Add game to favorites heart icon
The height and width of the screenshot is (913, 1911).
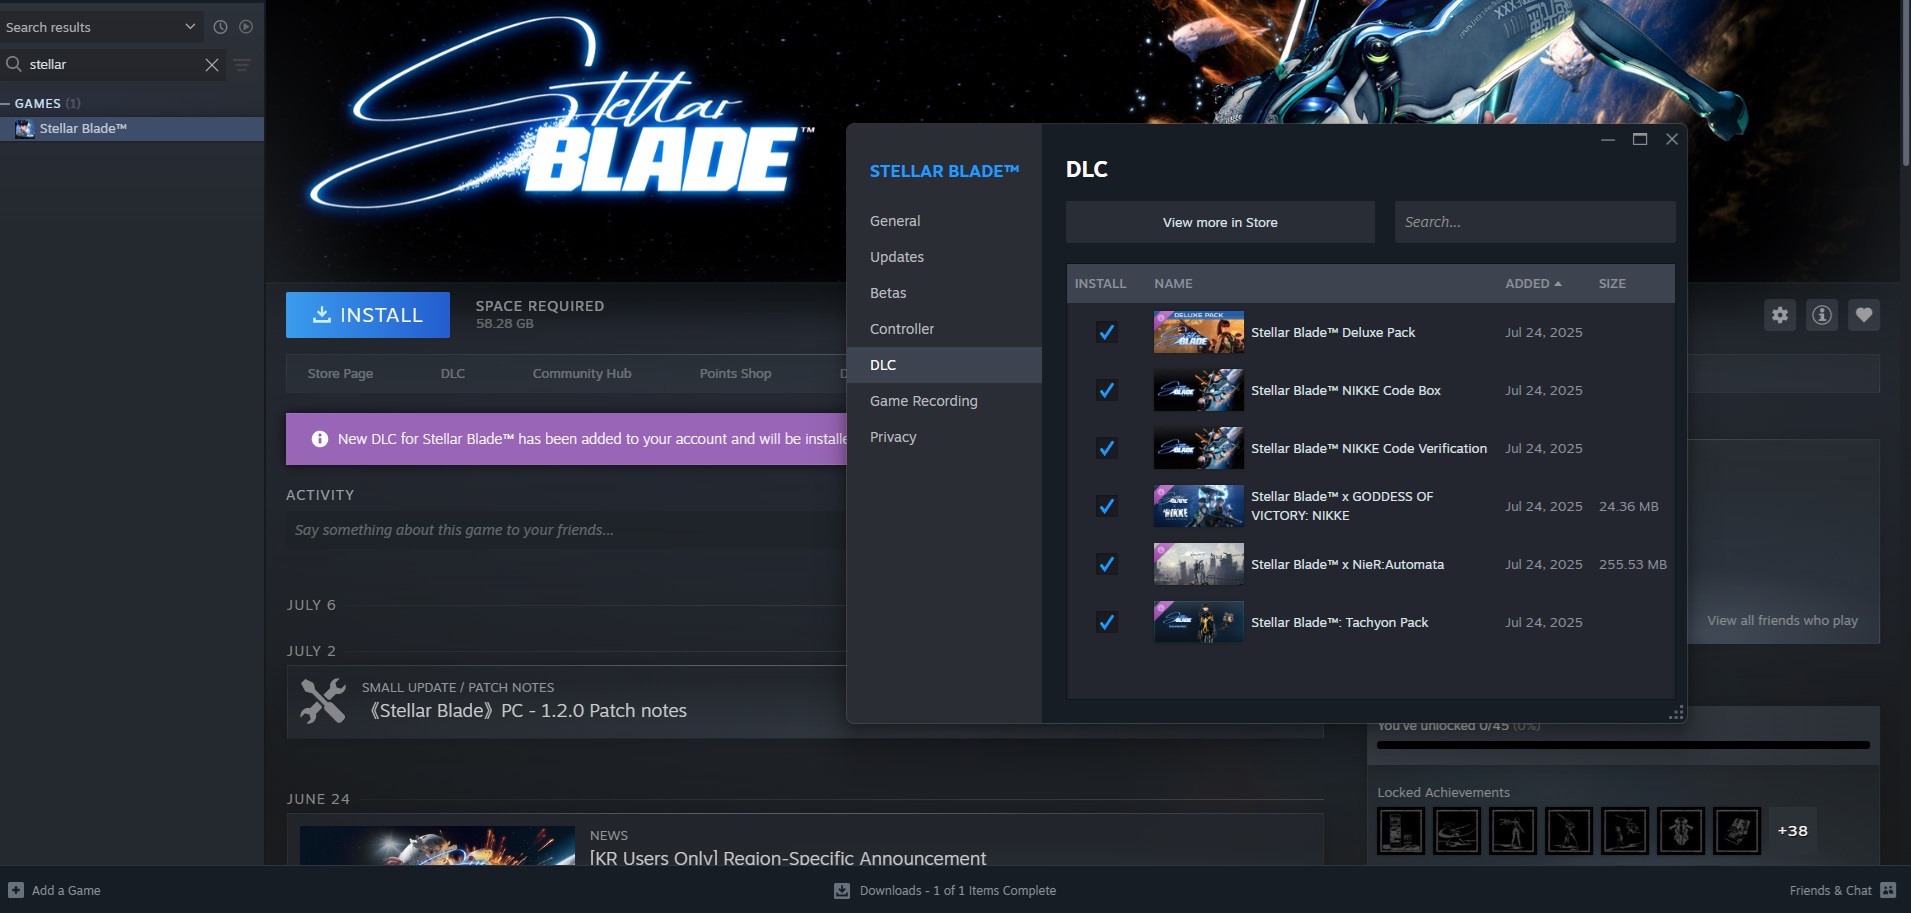[x=1864, y=315]
